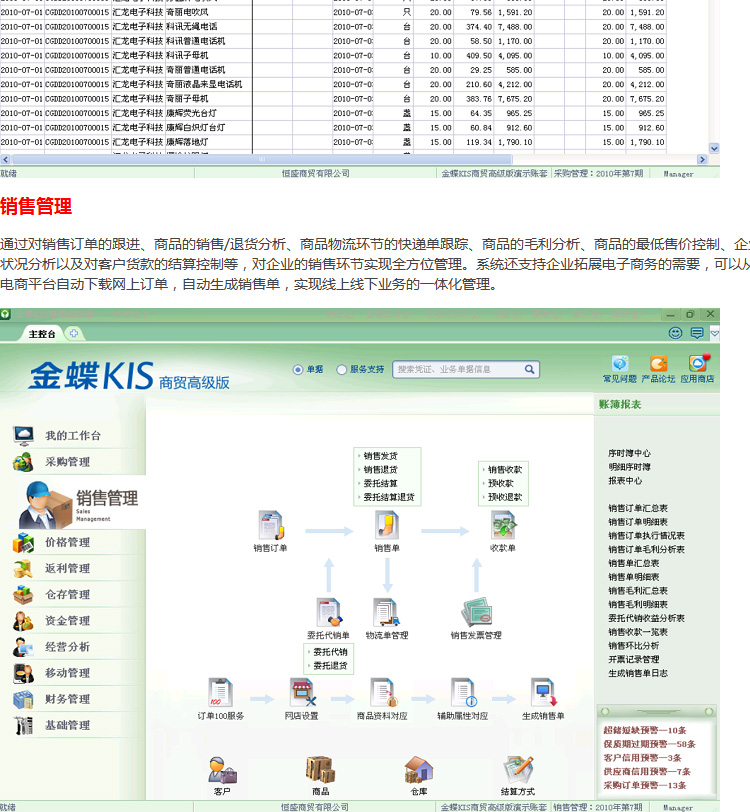Open the 结算方式 icon

point(517,770)
